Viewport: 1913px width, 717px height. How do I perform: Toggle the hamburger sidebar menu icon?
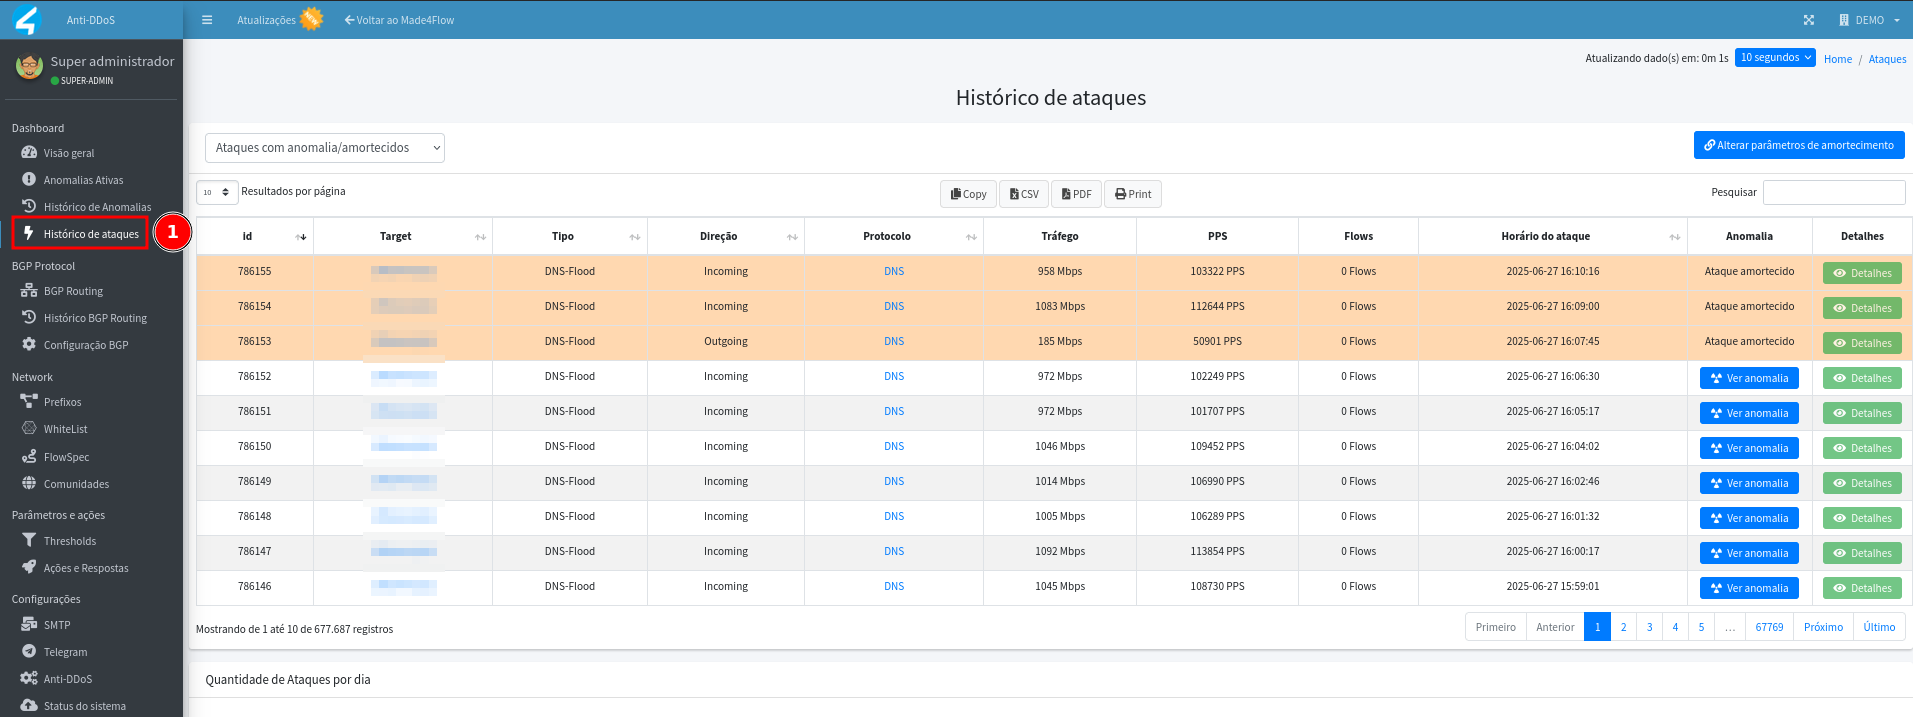coord(207,20)
